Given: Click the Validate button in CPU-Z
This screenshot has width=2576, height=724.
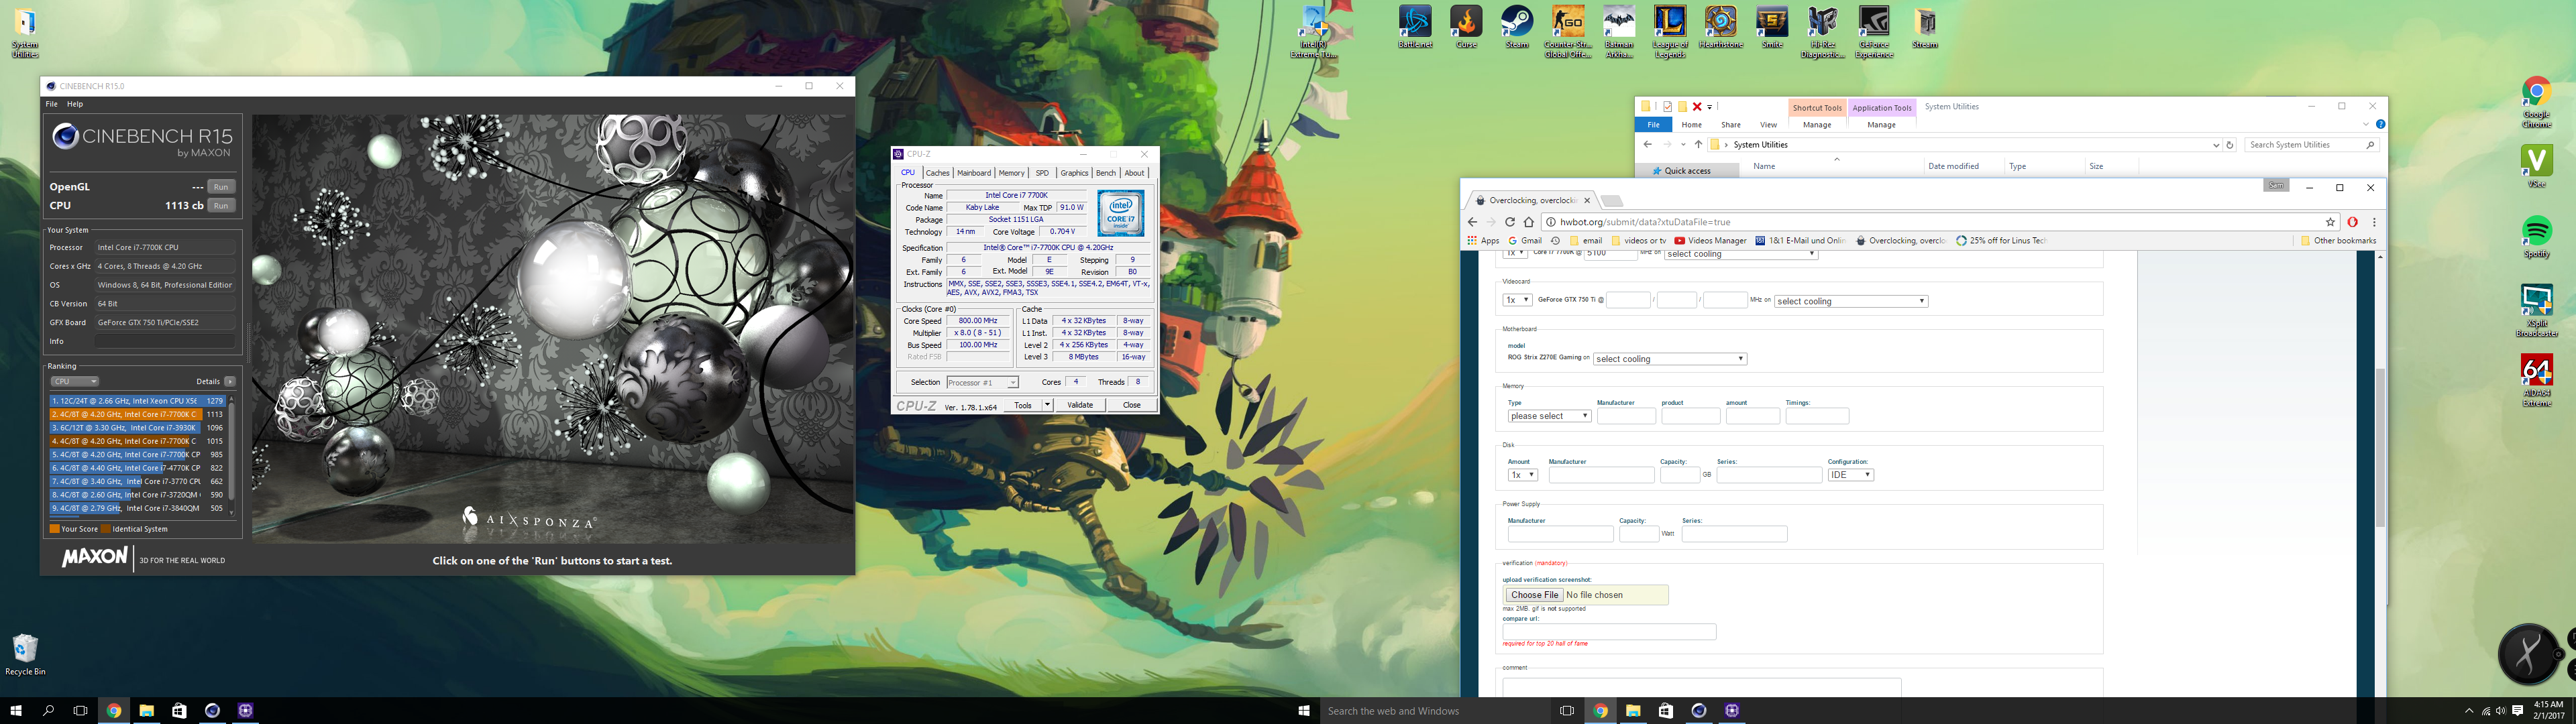Looking at the screenshot, I should 1080,405.
